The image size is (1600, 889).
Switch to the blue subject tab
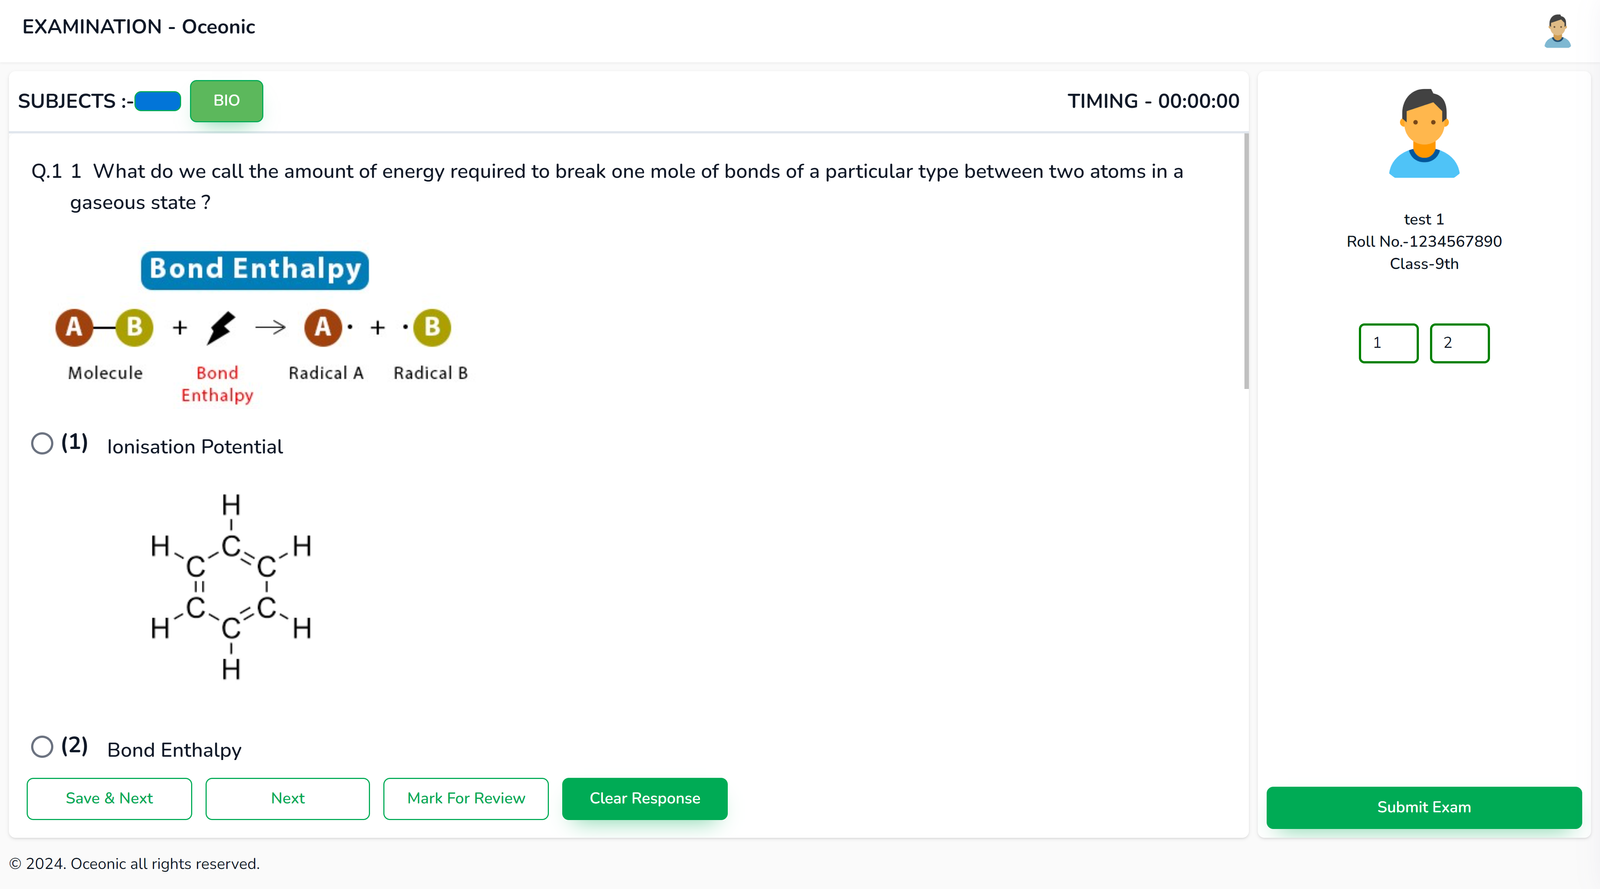158,101
